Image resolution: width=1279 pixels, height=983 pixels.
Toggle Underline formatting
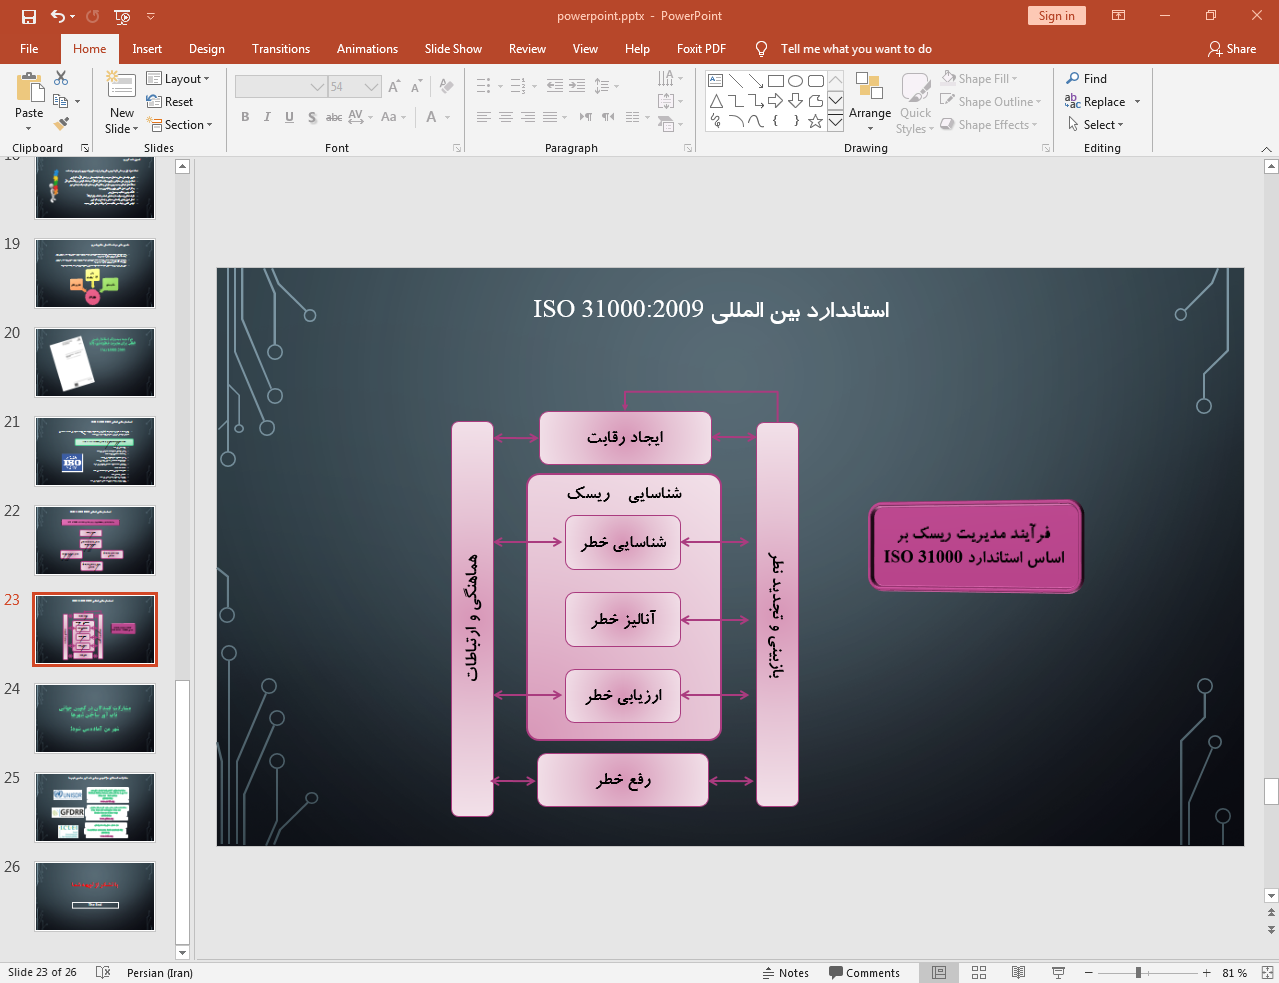pyautogui.click(x=289, y=117)
